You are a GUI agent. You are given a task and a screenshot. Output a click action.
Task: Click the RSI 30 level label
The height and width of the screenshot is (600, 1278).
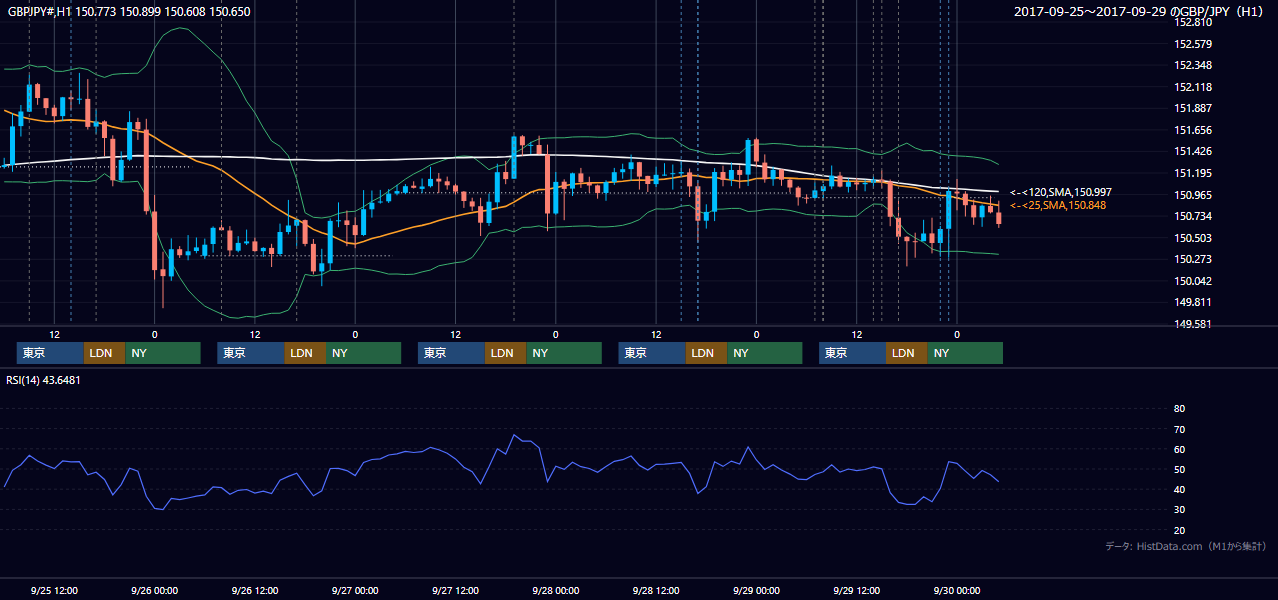coord(1179,510)
